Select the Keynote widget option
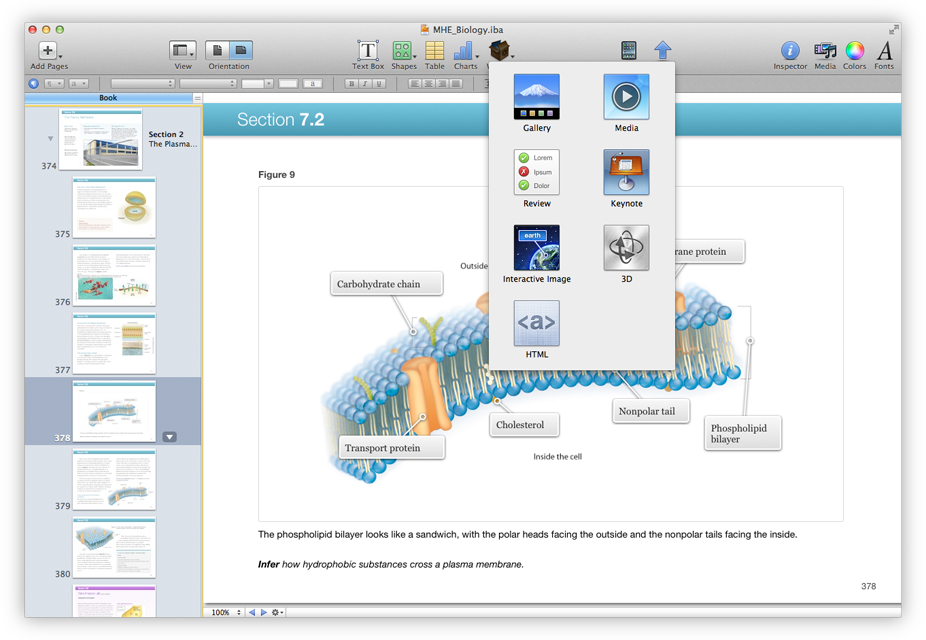 (x=626, y=173)
